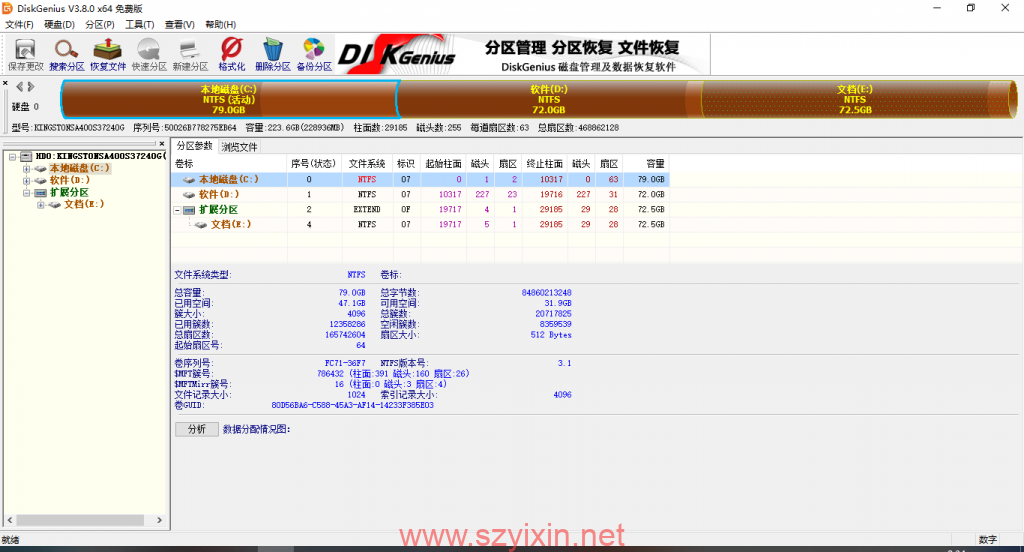Screen dimensions: 1024x552
Task: Click the DiskGenius logo banner
Action: [522, 54]
